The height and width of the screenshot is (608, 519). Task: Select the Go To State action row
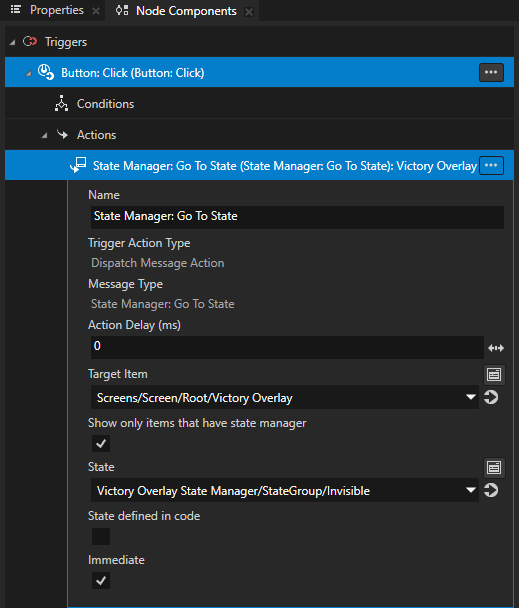click(x=259, y=166)
